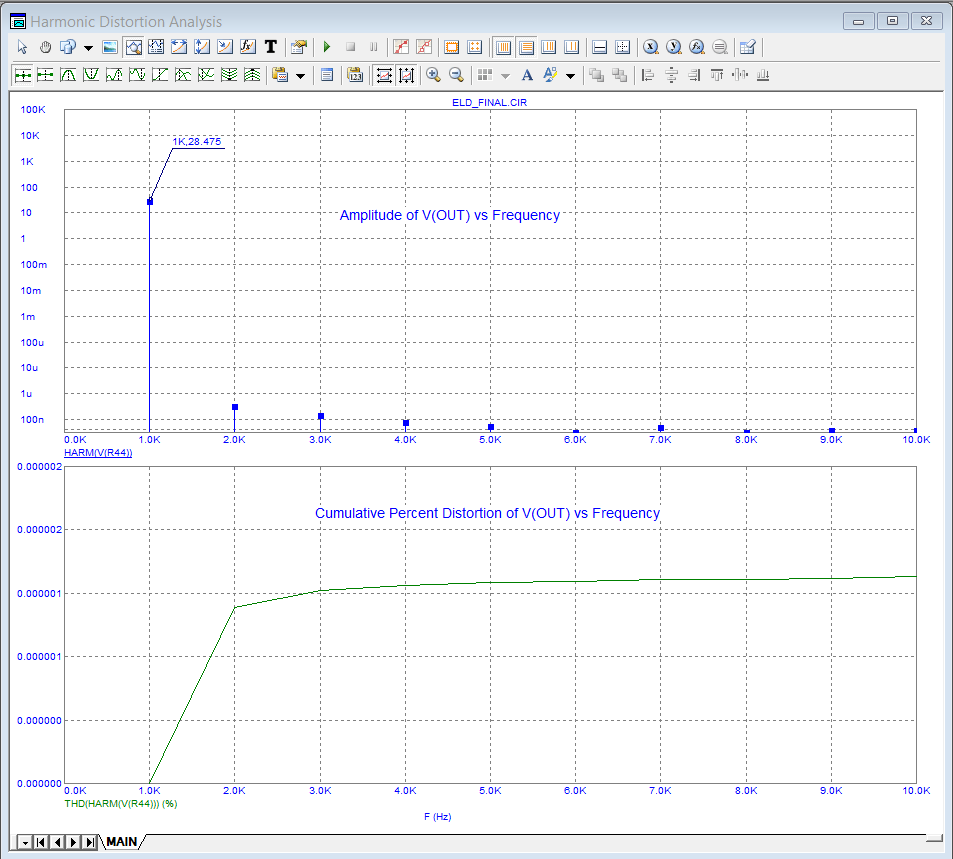Click the grayed lines magnifier icon
This screenshot has height=859, width=953.
pos(720,47)
